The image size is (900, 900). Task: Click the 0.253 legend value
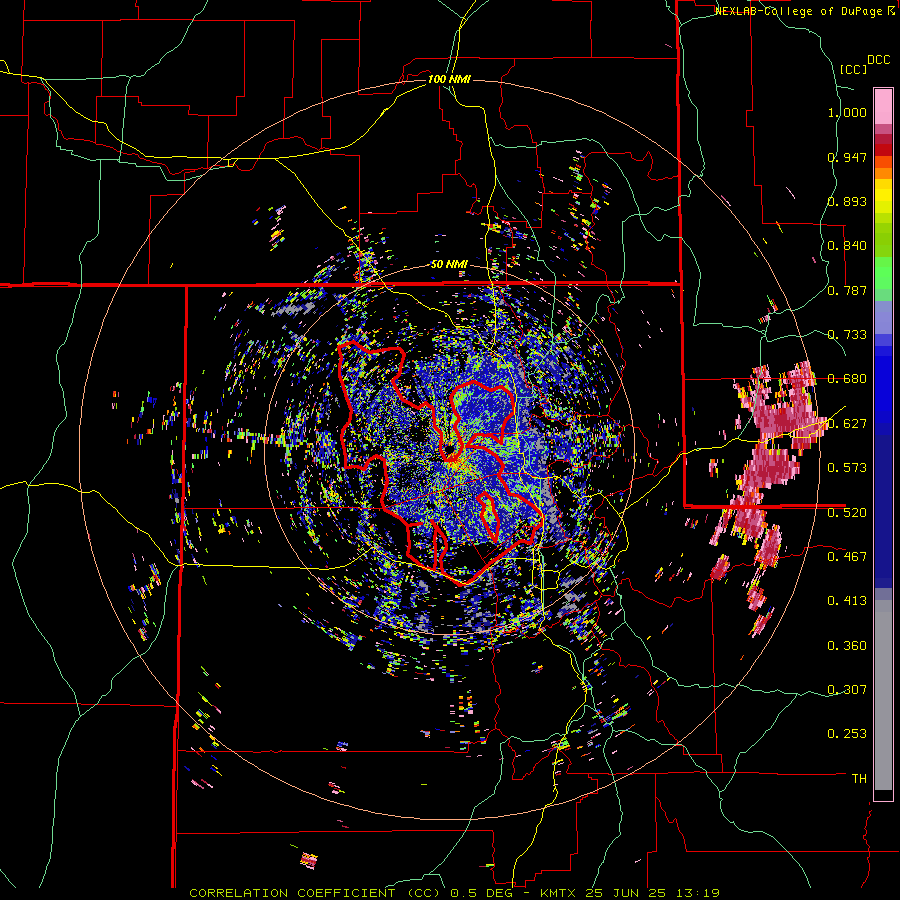tap(847, 734)
